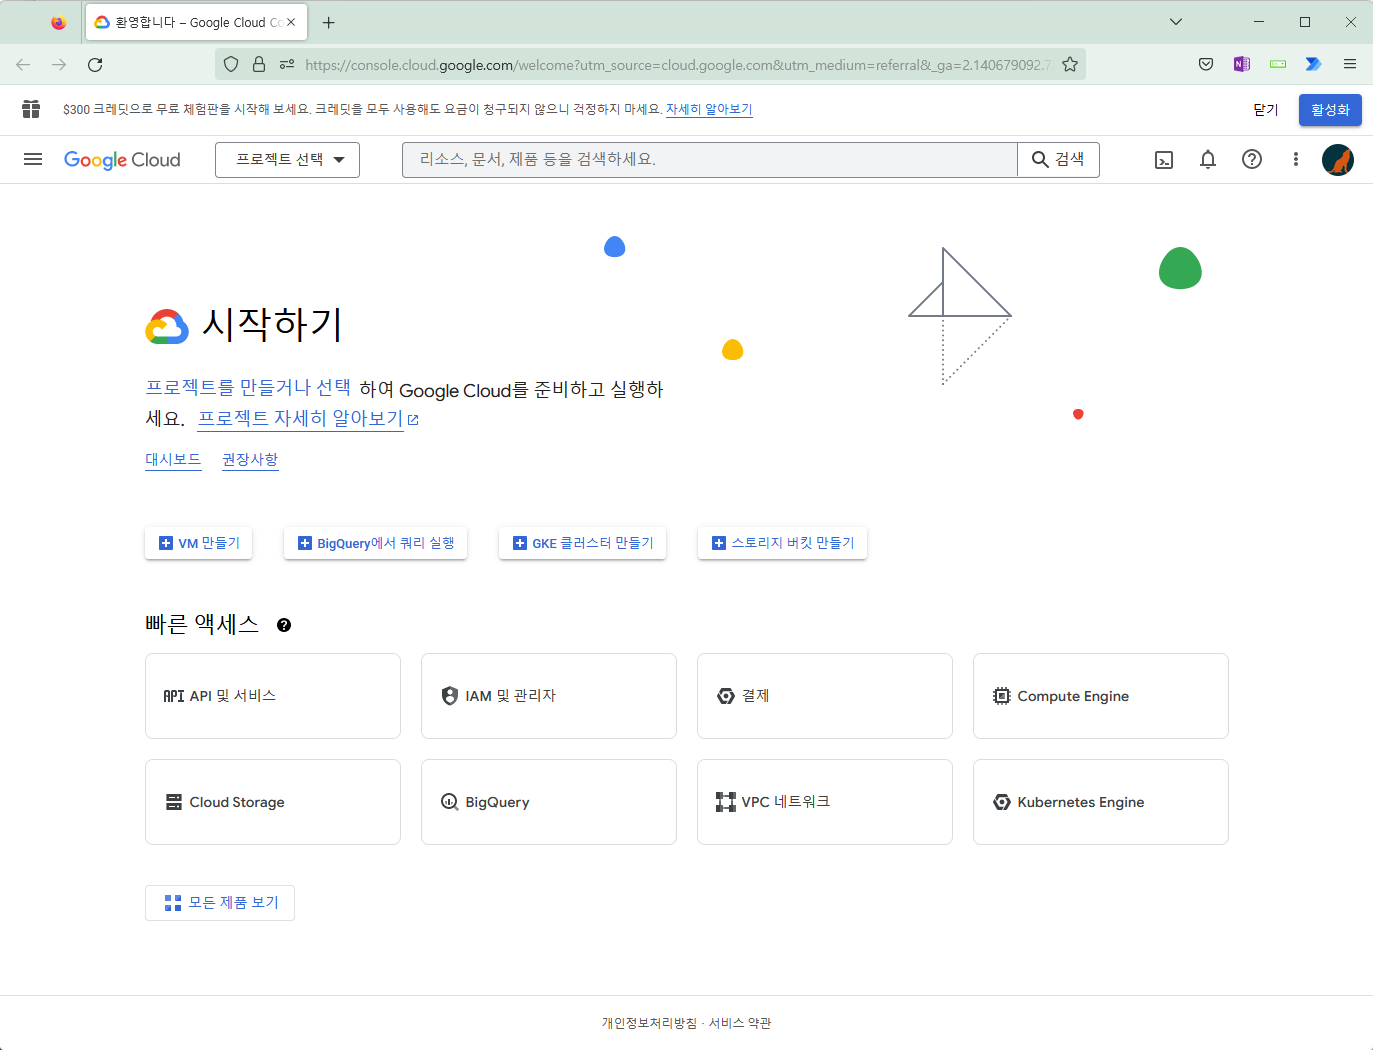Activate Cloud Shell terminal icon
The height and width of the screenshot is (1050, 1373).
click(1164, 160)
